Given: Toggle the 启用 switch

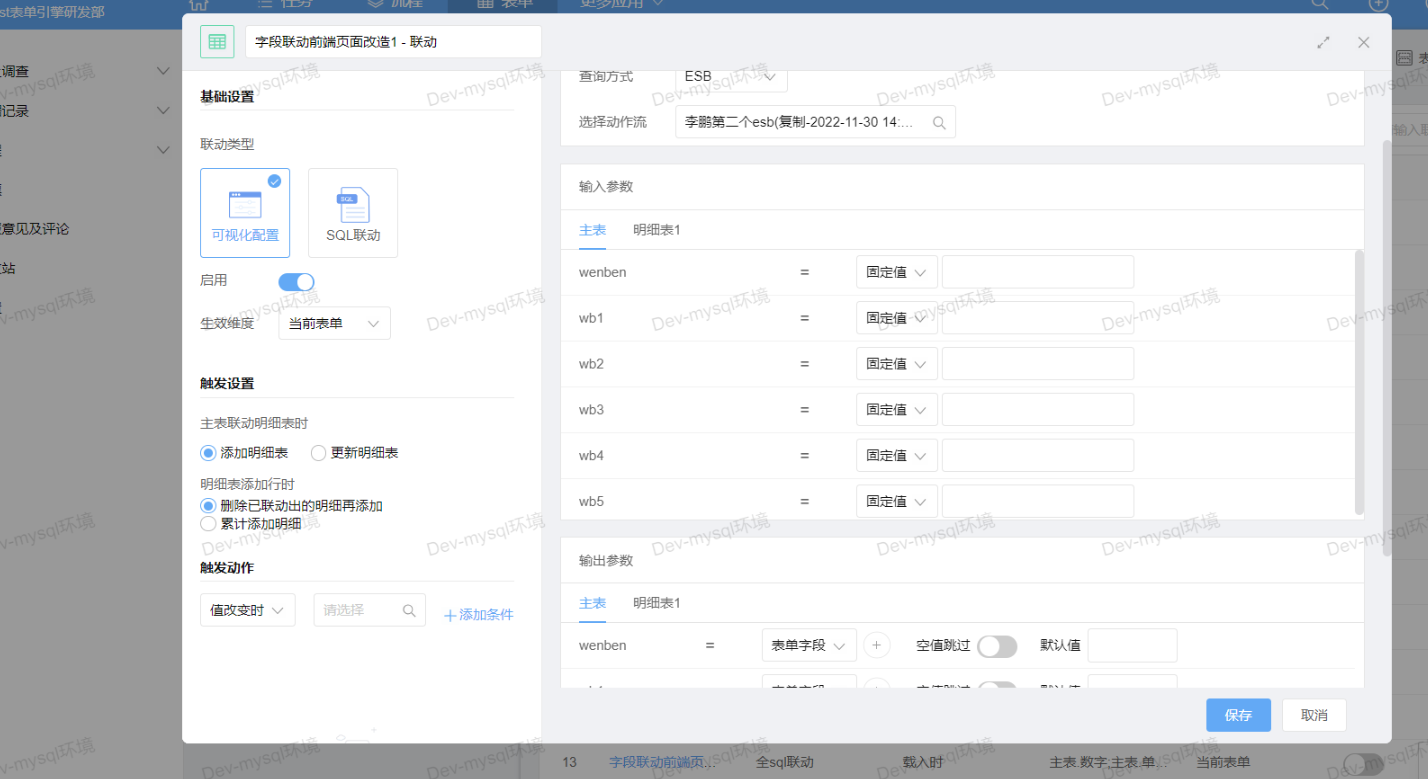Looking at the screenshot, I should pyautogui.click(x=296, y=282).
